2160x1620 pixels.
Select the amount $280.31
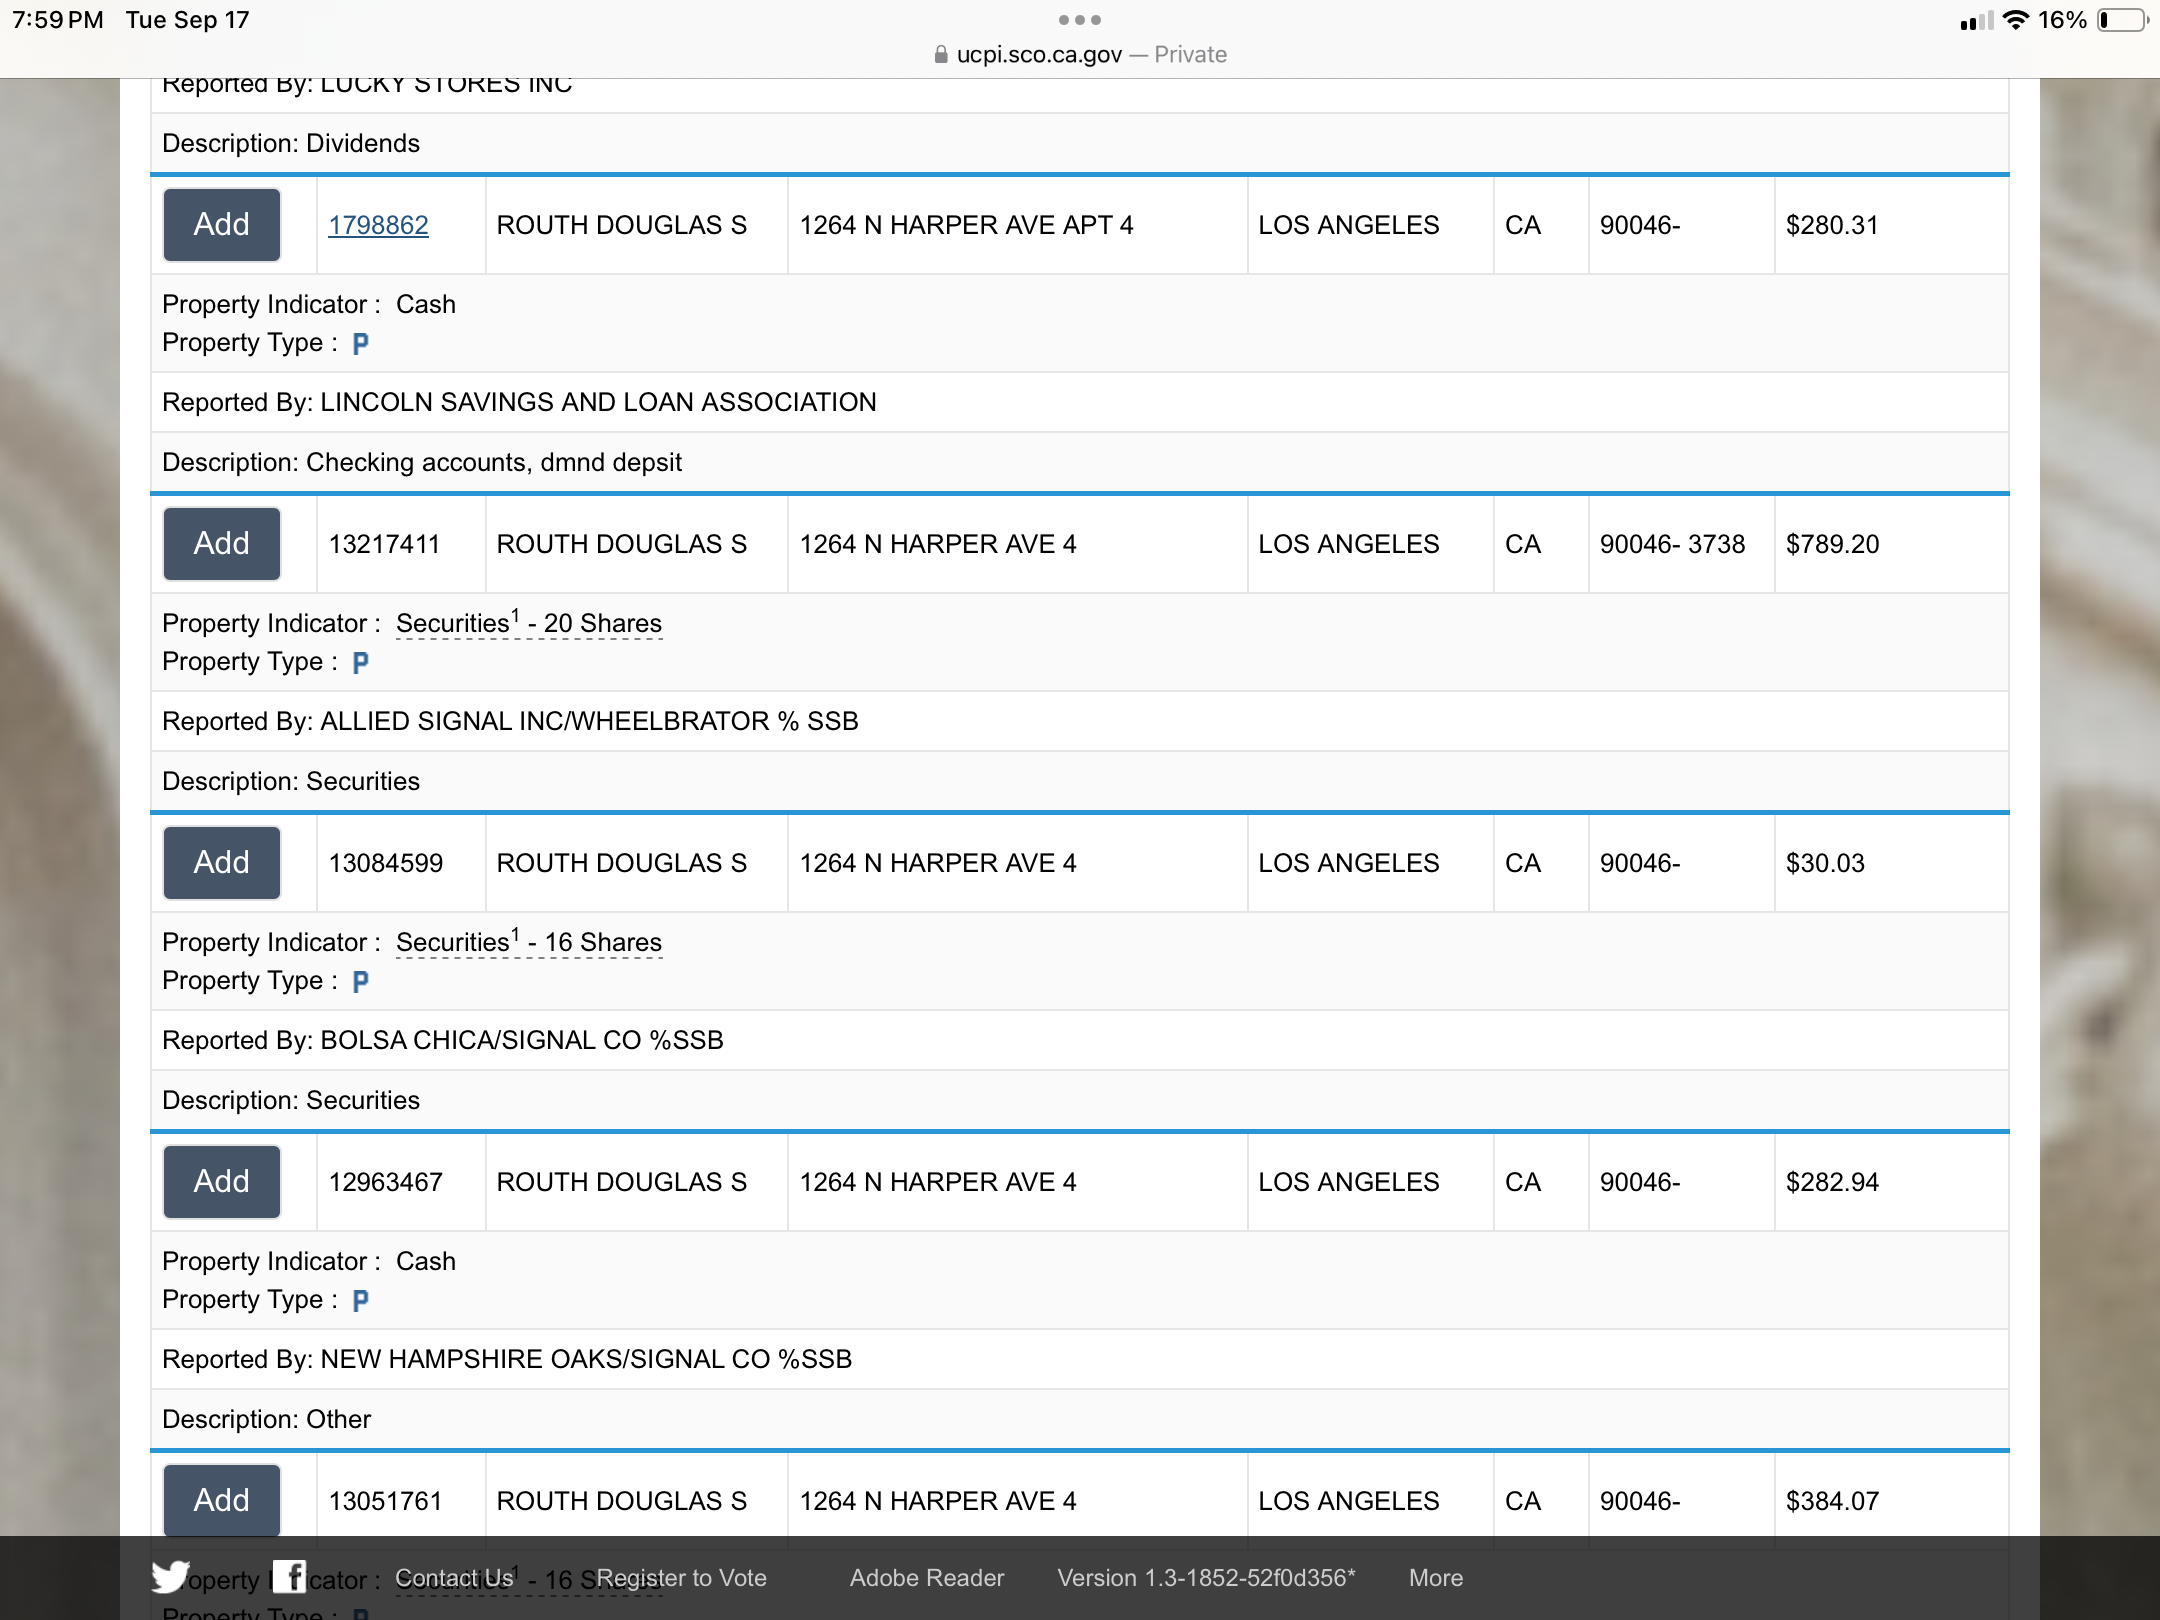(x=1833, y=225)
